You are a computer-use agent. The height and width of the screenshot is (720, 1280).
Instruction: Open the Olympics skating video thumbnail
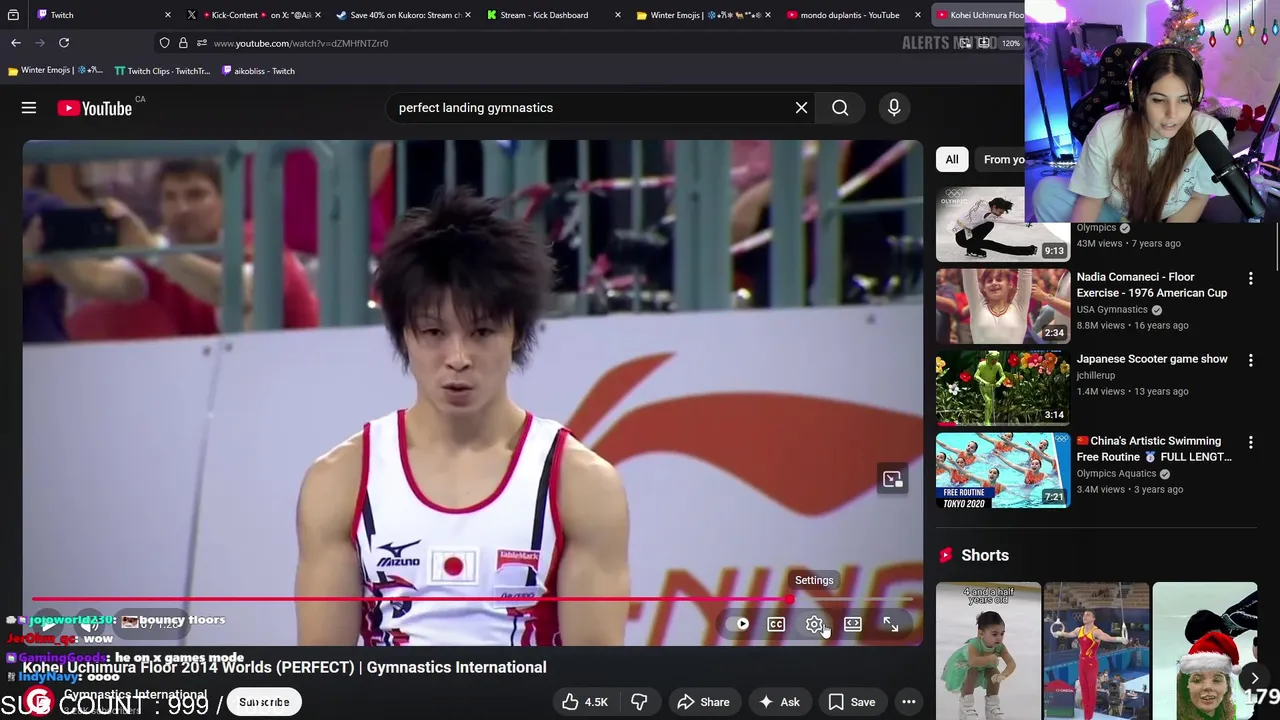tap(1002, 224)
